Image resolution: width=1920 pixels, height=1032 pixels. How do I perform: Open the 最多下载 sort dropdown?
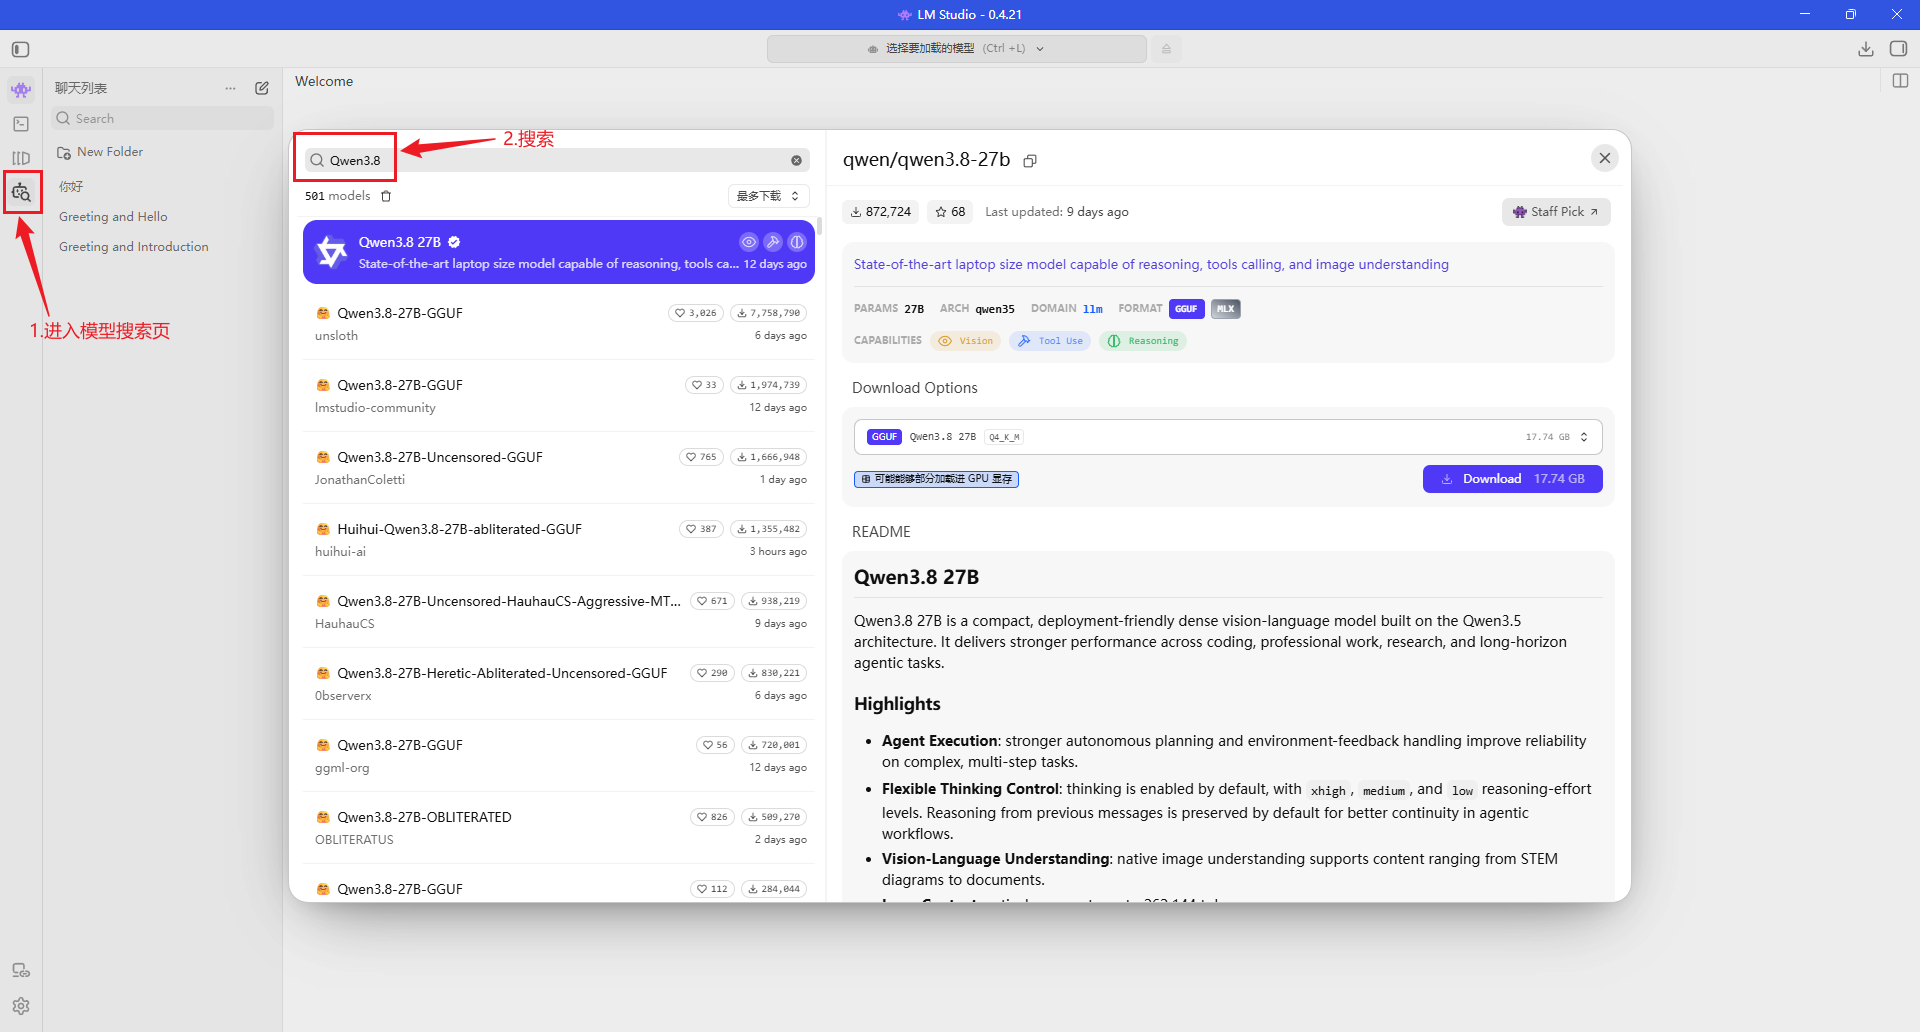pos(768,196)
